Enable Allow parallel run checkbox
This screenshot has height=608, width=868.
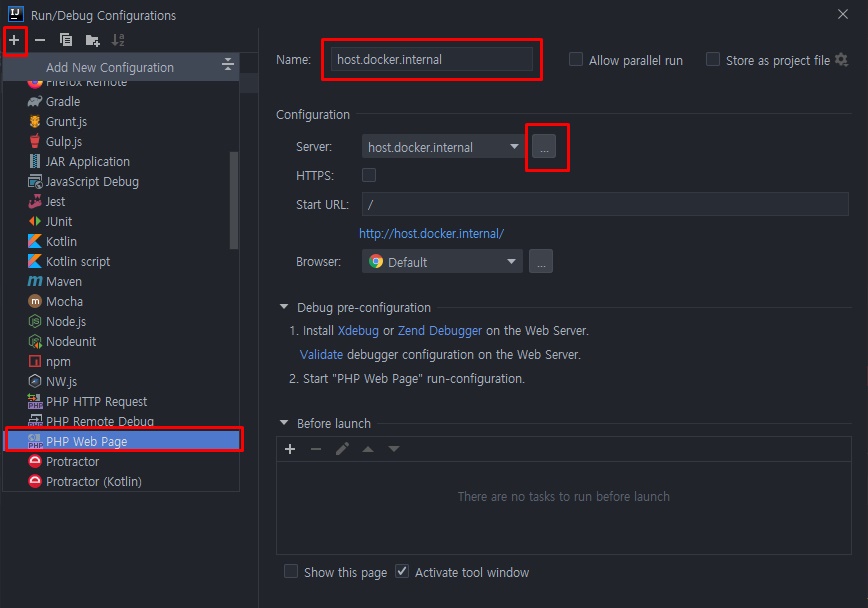[x=576, y=59]
